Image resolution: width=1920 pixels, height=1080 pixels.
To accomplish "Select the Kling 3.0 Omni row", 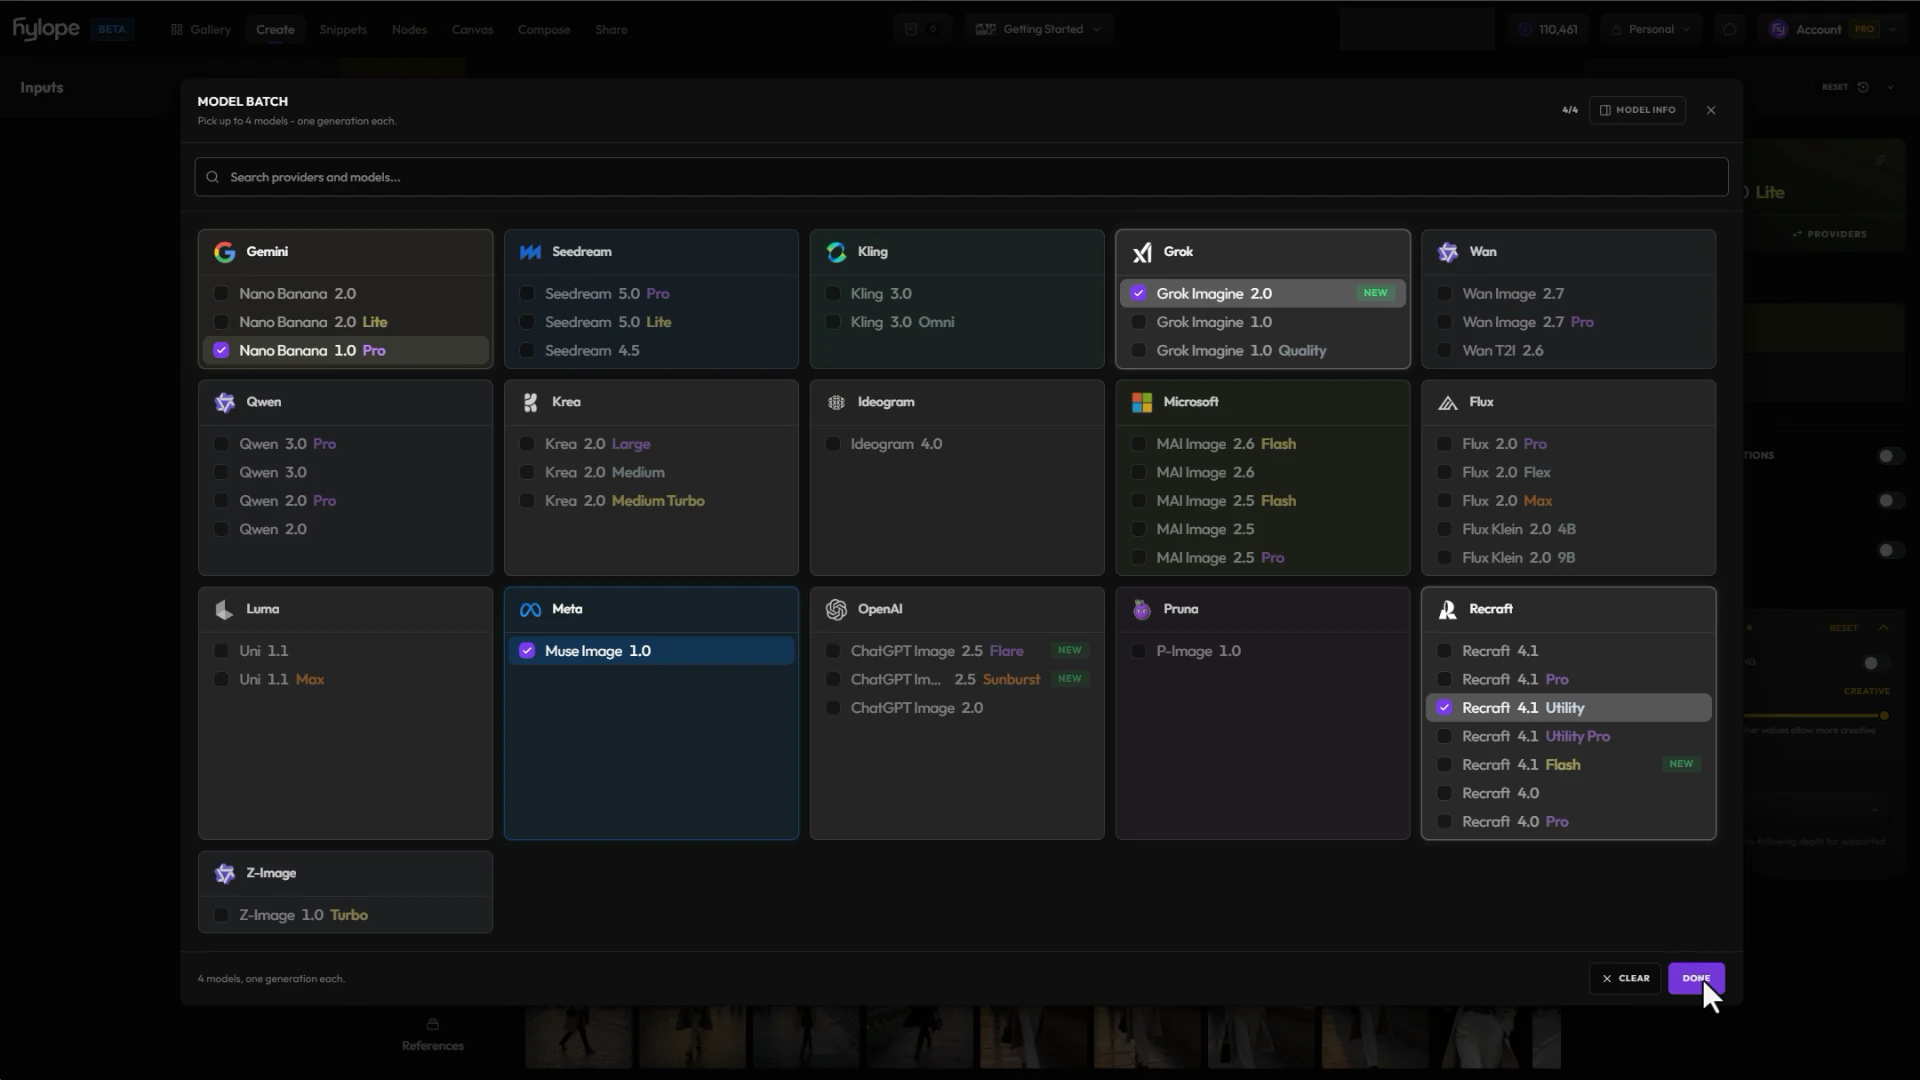I will coord(957,322).
